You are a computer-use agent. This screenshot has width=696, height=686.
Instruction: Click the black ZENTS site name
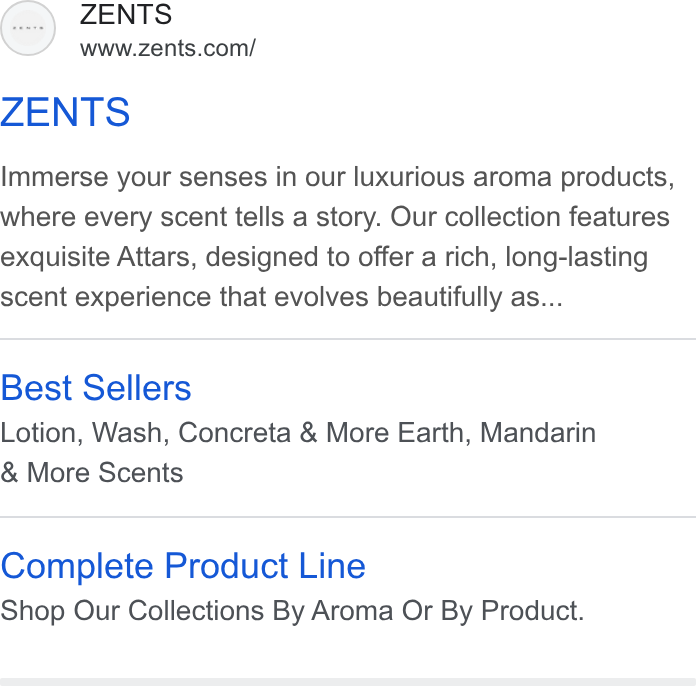(x=126, y=14)
